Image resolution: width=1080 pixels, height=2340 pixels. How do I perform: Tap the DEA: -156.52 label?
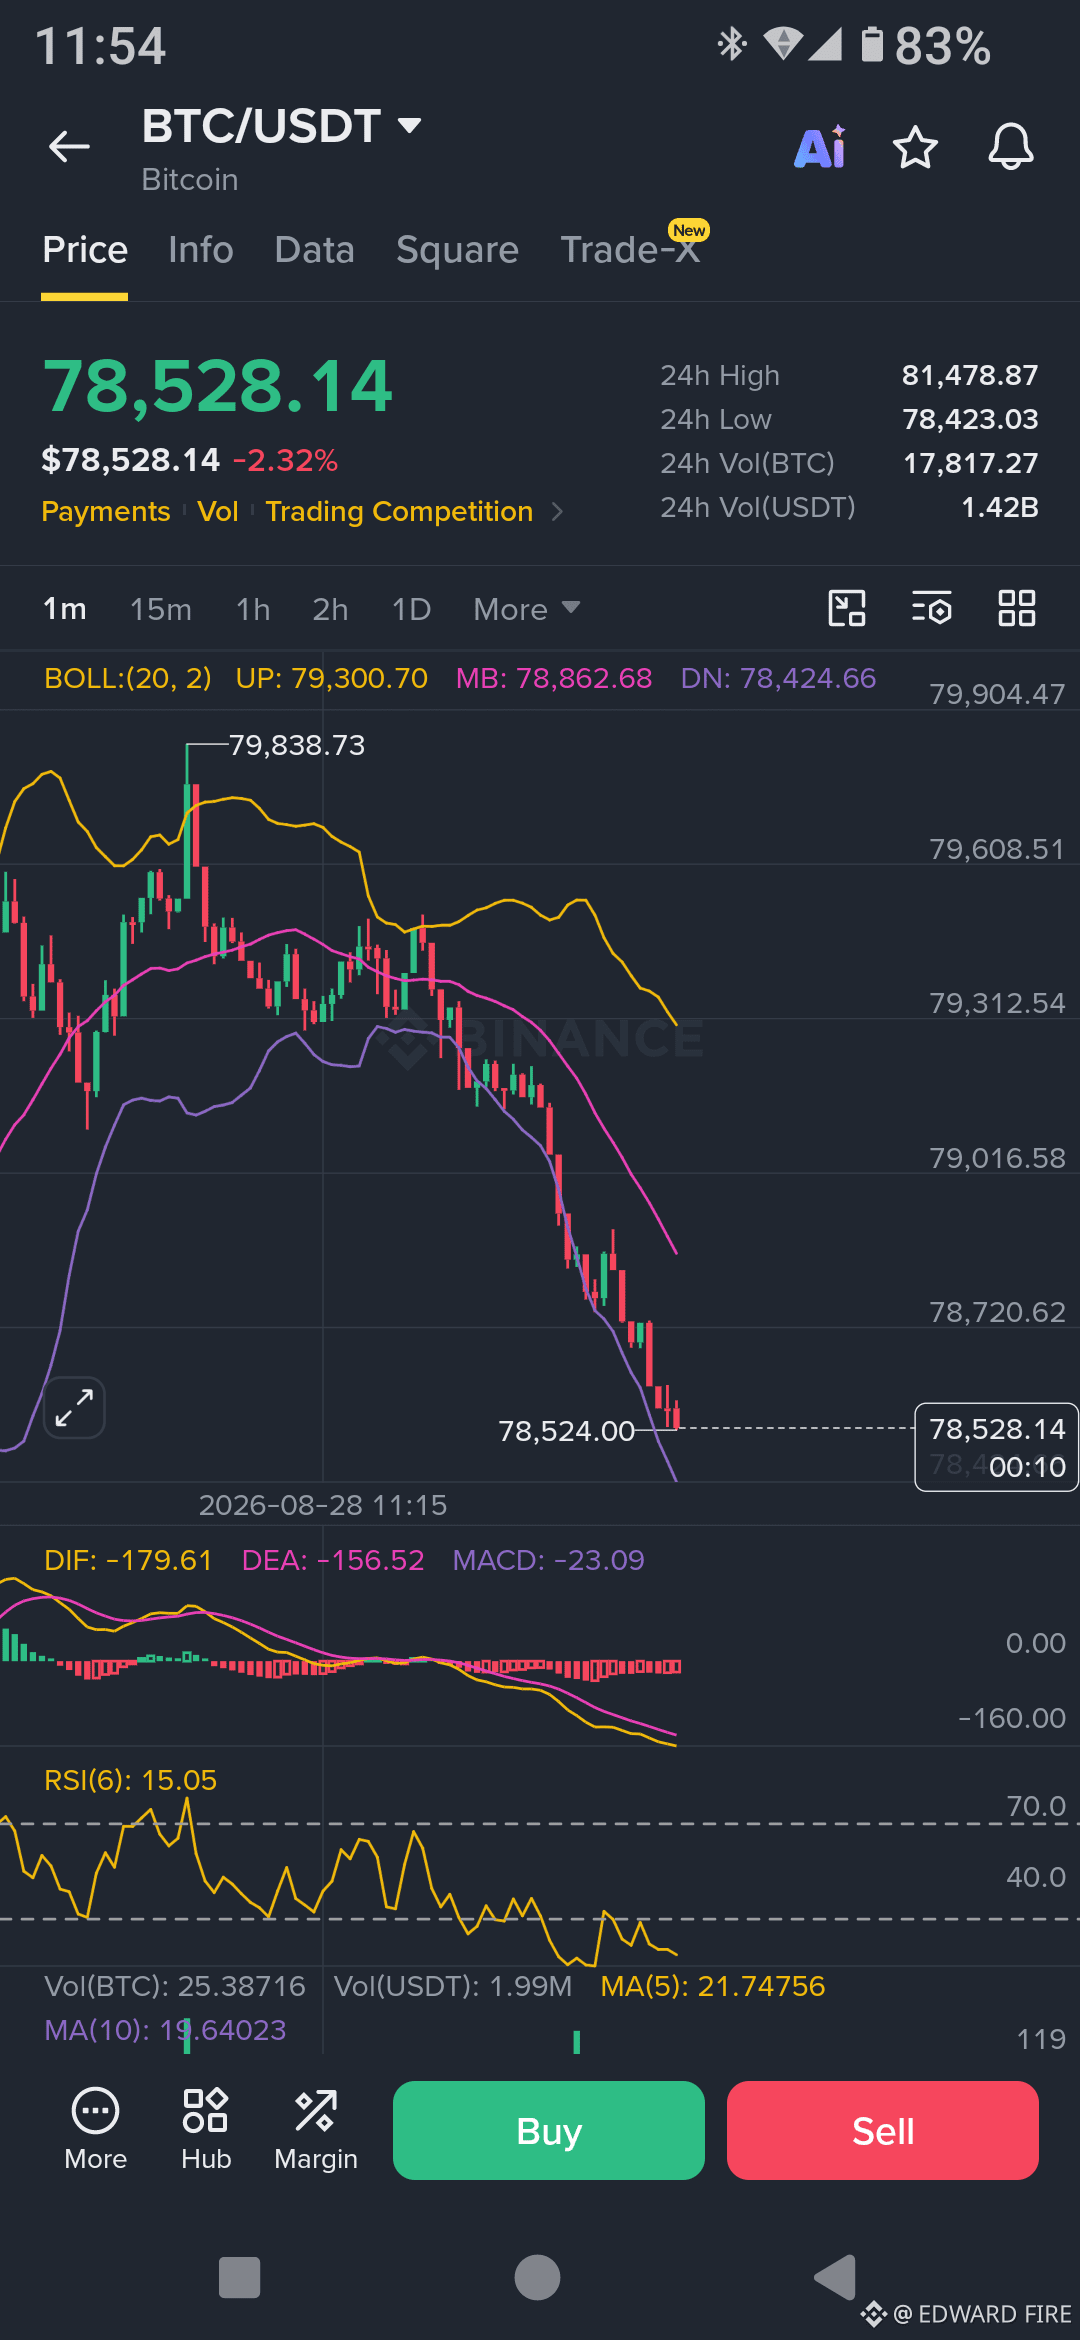coord(333,1560)
